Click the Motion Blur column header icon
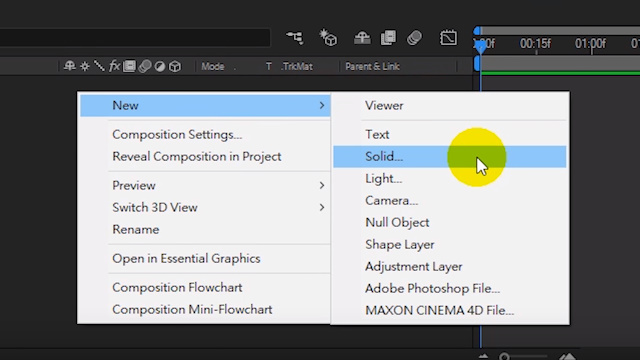640x360 pixels. point(144,66)
